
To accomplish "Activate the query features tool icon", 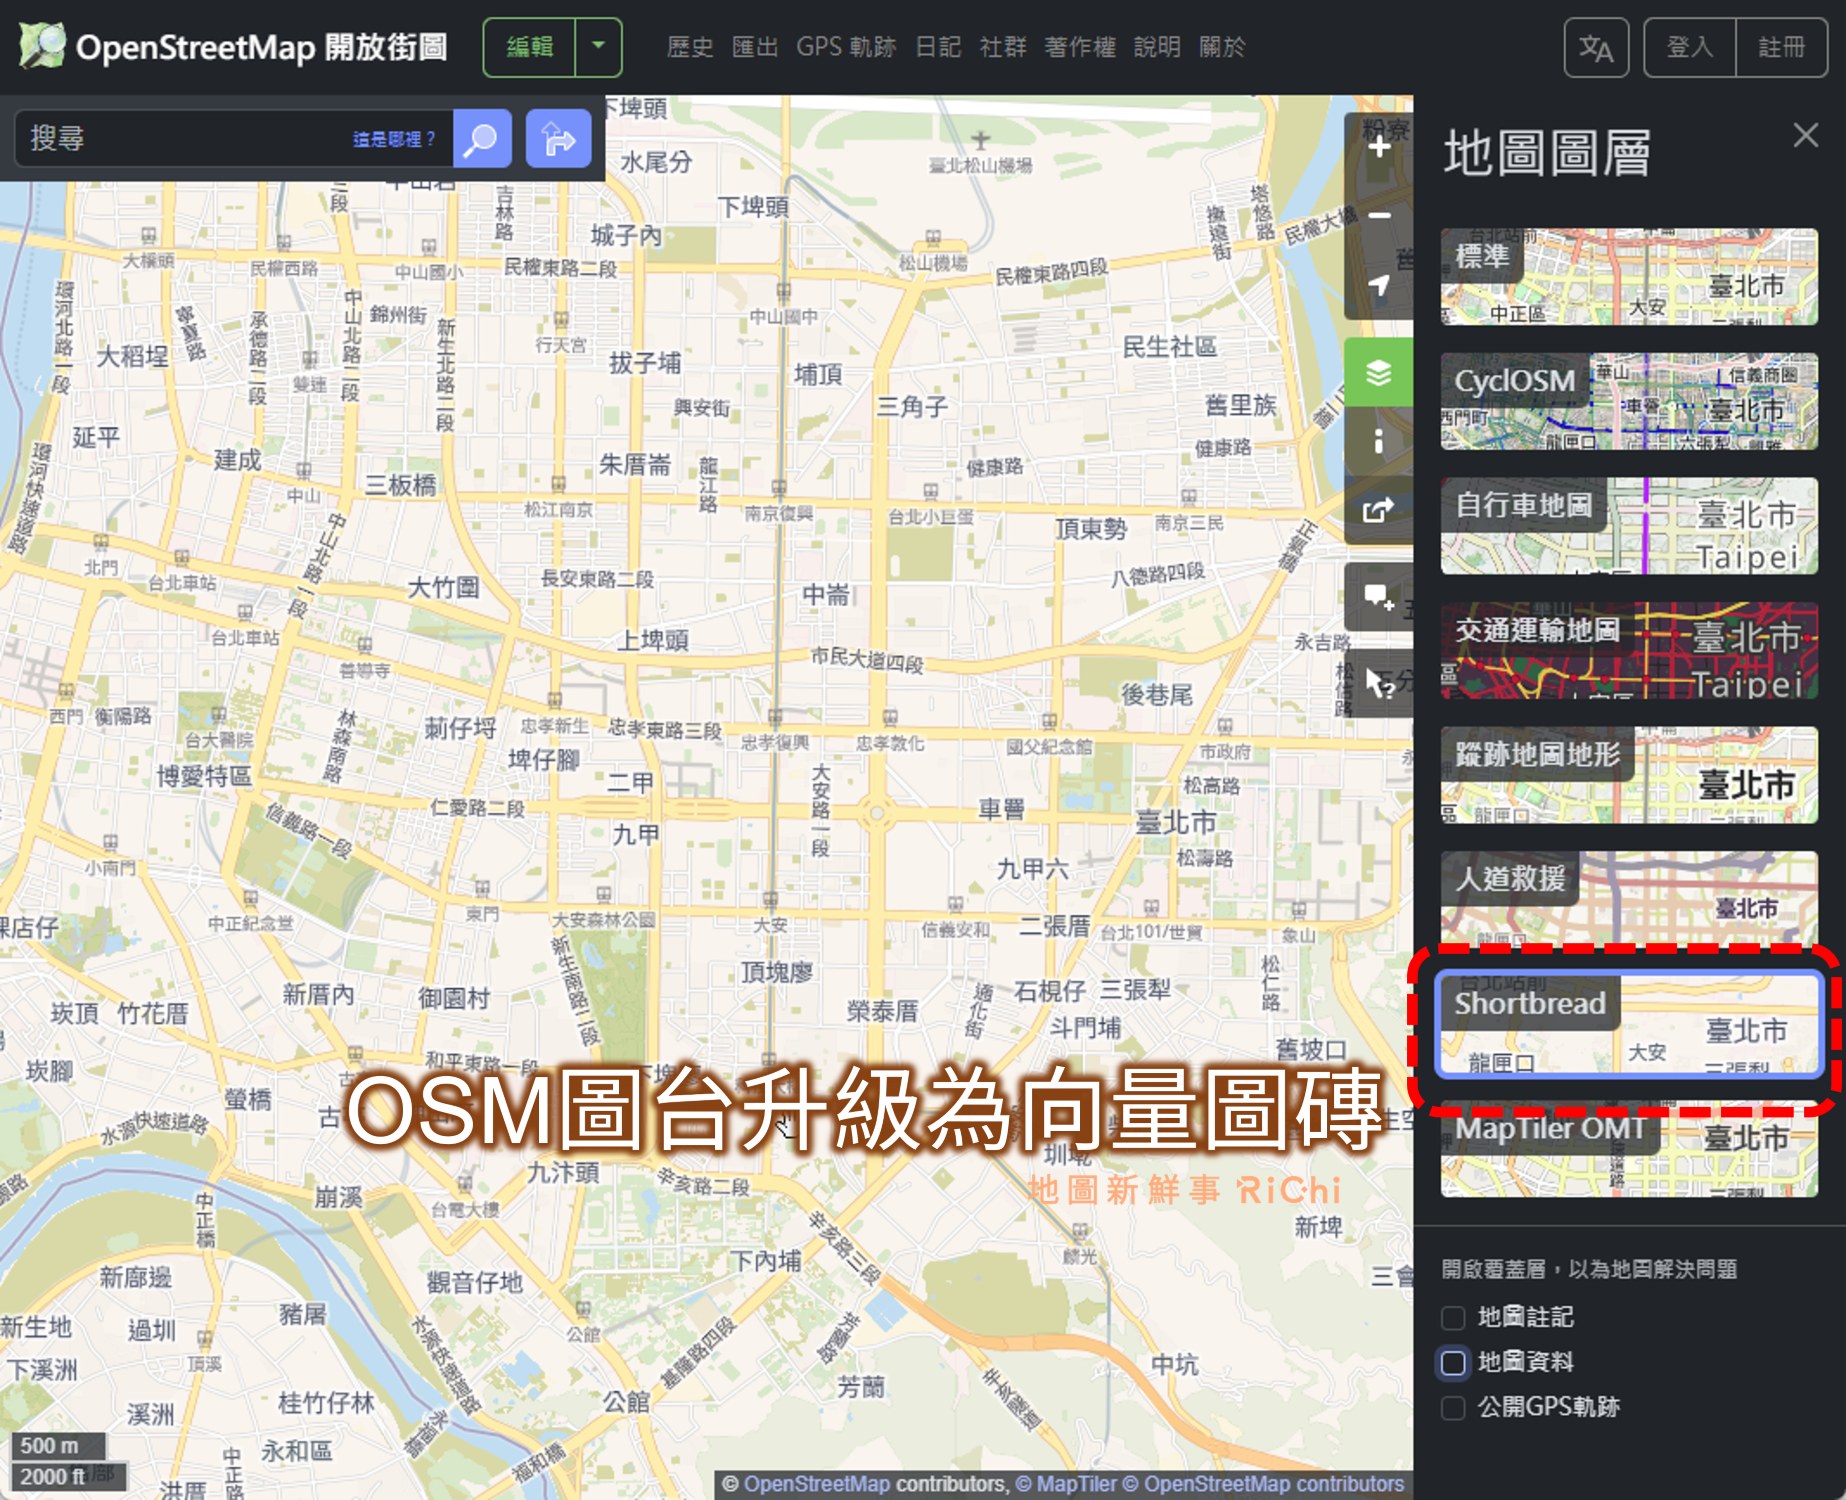I will click(1379, 683).
